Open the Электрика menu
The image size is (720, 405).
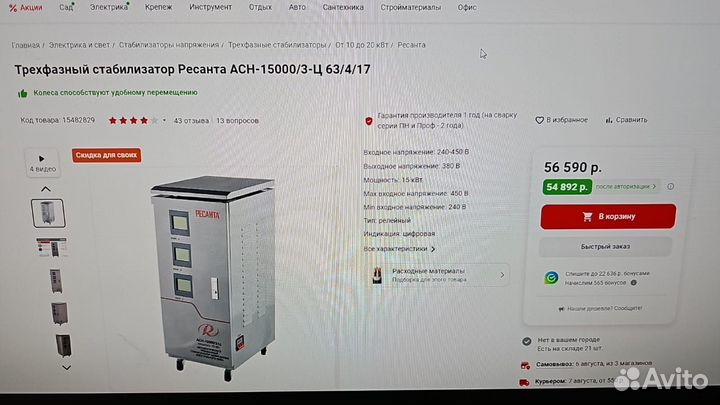(x=109, y=7)
